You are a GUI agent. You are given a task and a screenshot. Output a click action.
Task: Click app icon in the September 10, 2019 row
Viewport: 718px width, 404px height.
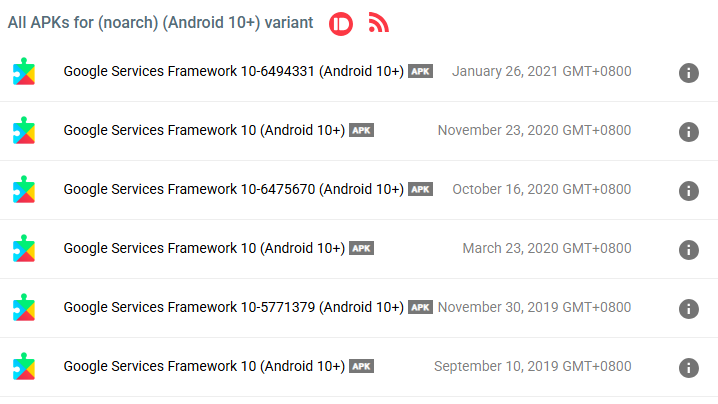23,367
